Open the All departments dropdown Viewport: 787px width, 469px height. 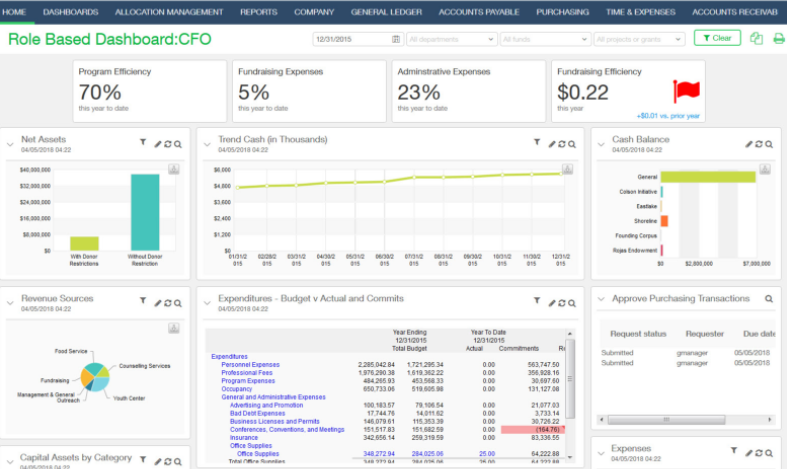click(x=451, y=39)
